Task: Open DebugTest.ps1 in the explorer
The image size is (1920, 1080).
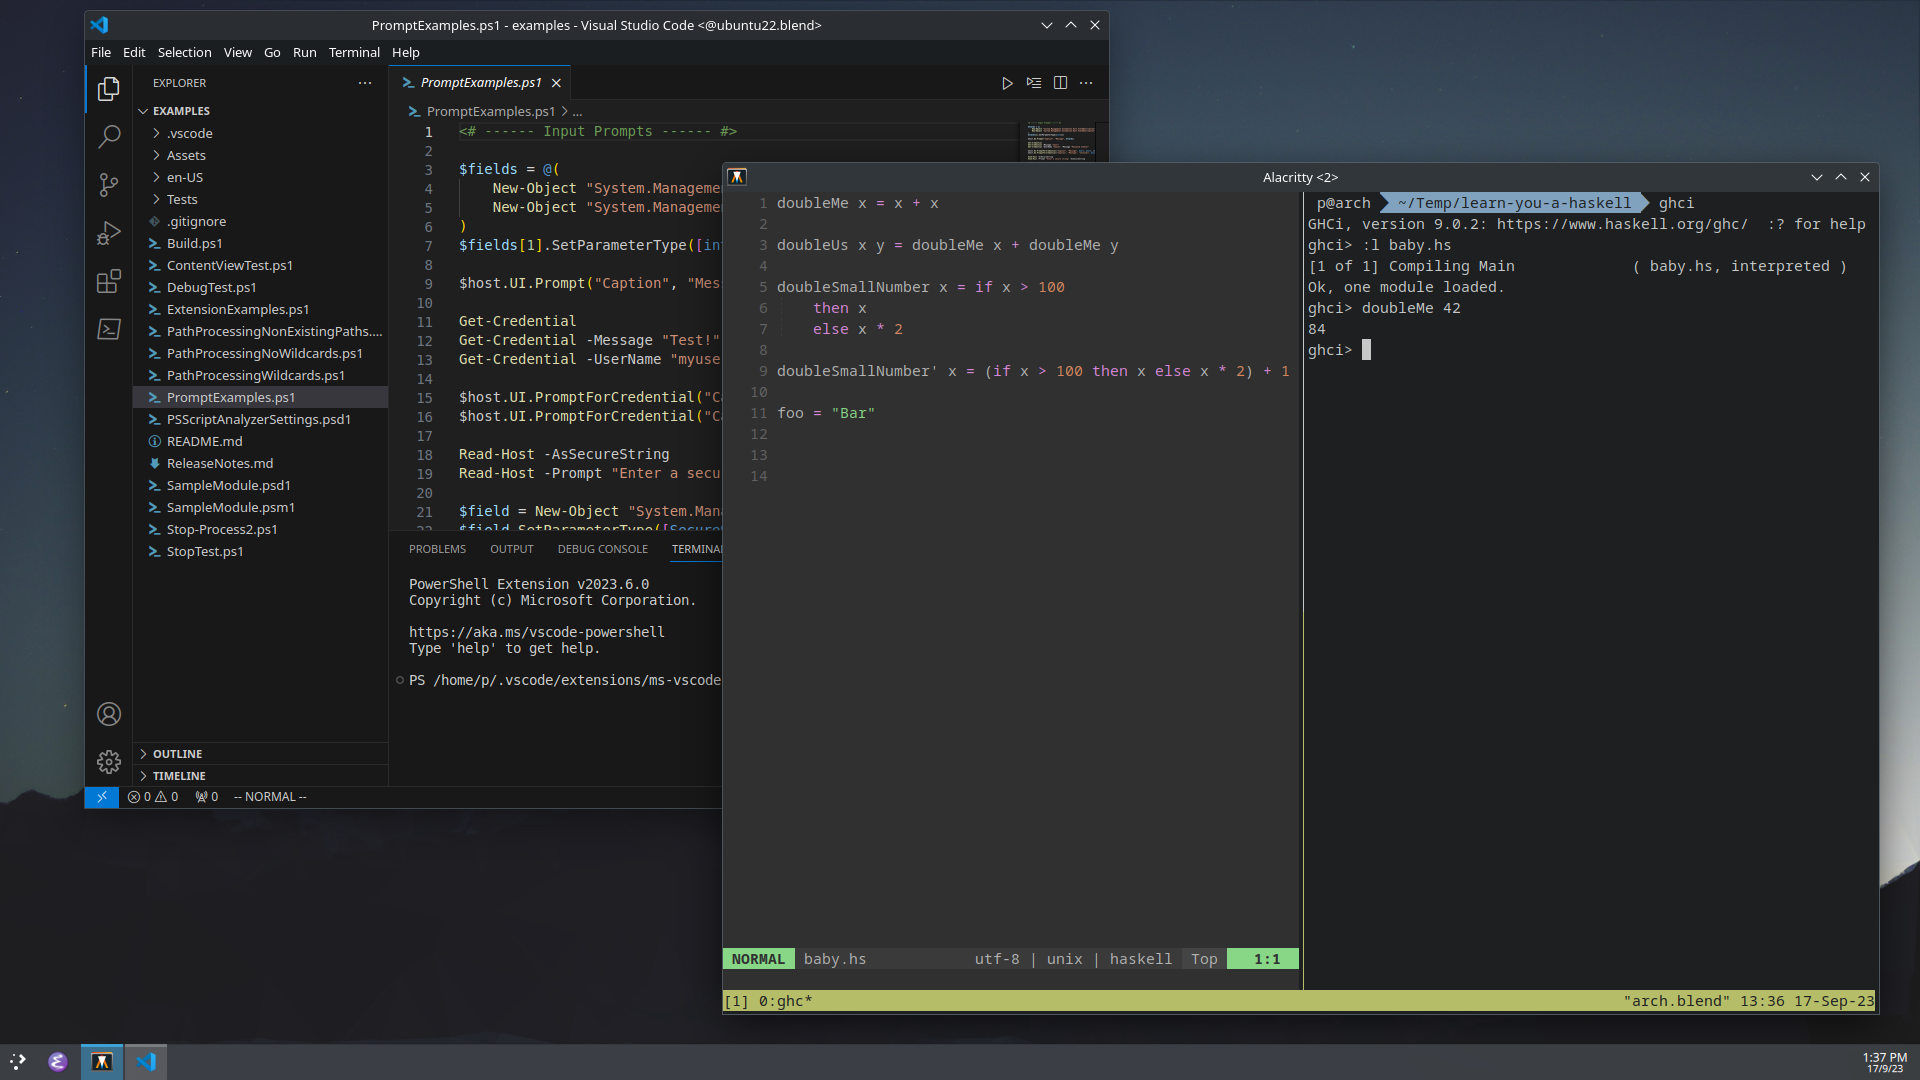Action: (260, 287)
